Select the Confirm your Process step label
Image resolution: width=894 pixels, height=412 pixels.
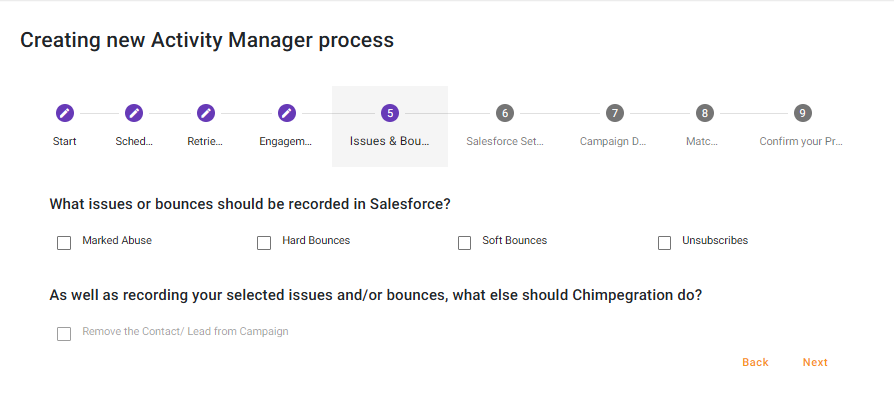(x=801, y=141)
